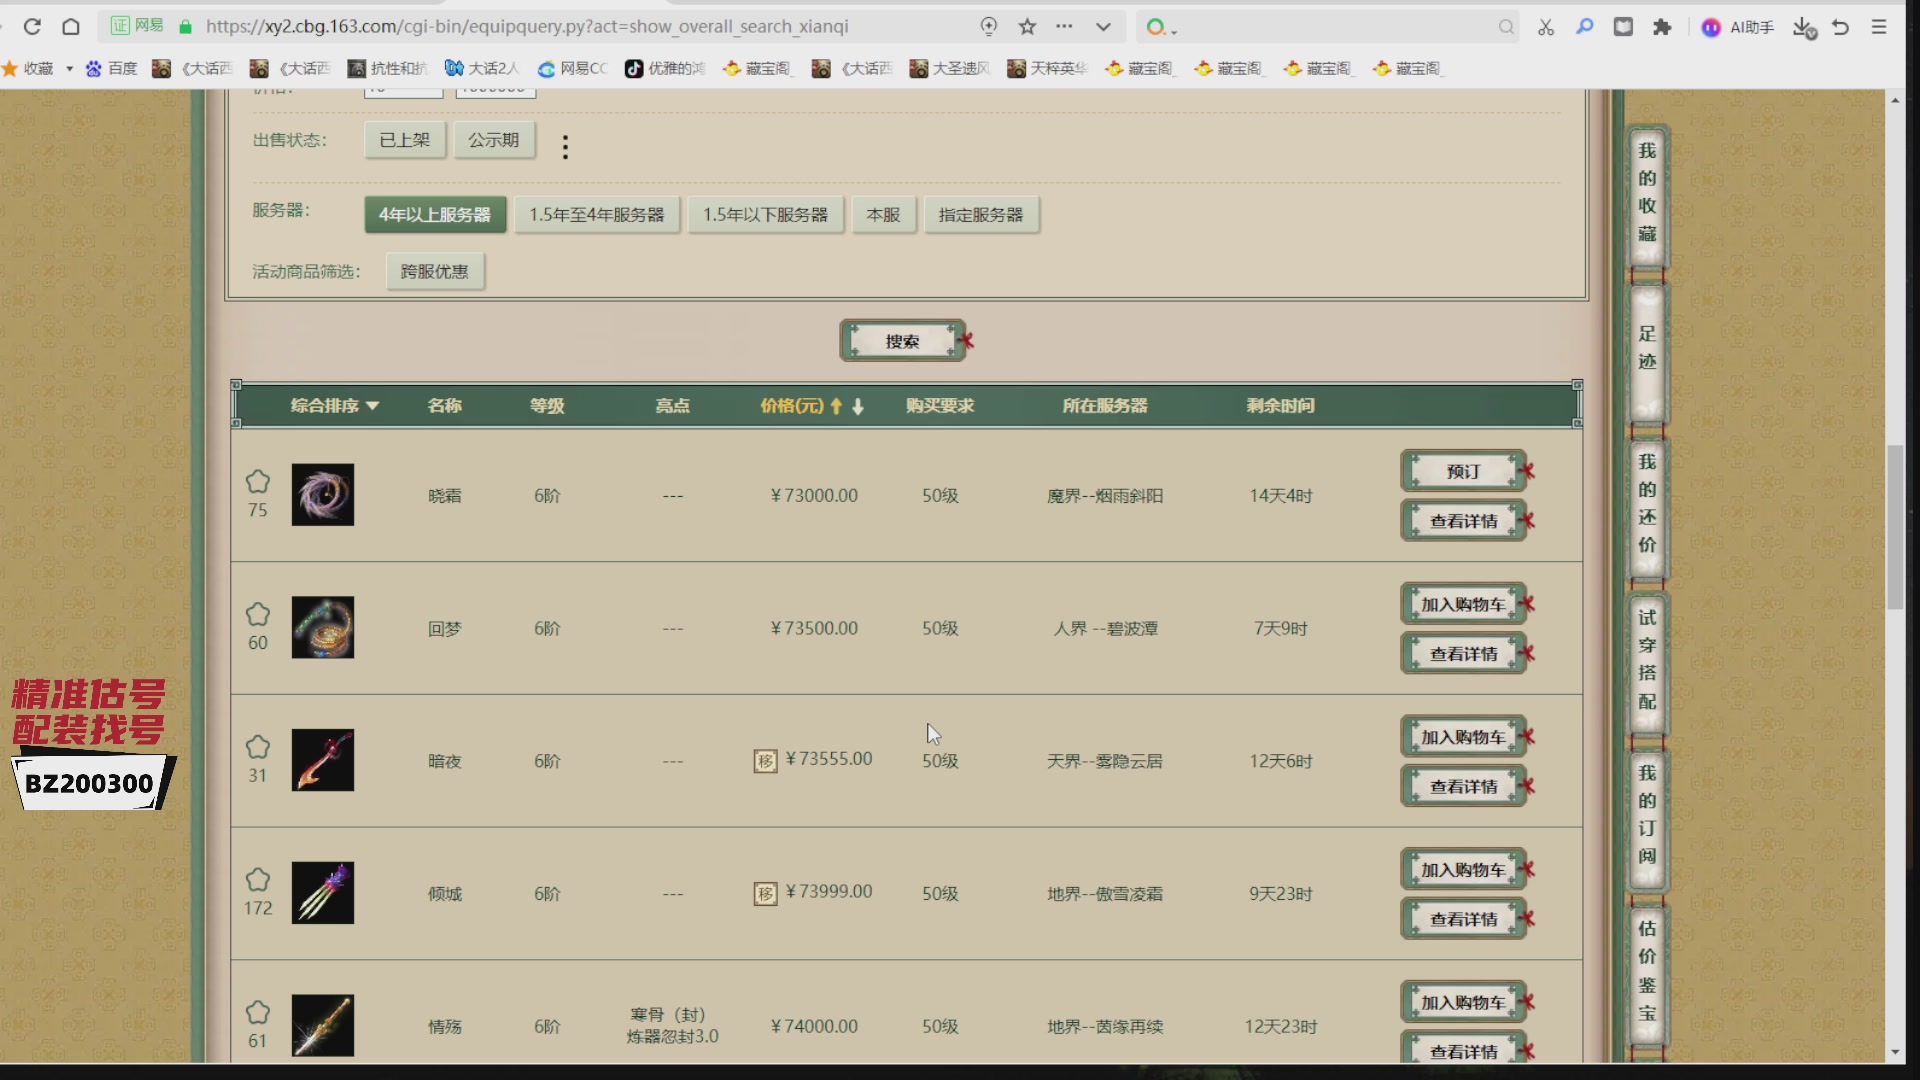Open the 大圣速风 bookmark
Screen dimensions: 1920x1080
click(x=950, y=68)
